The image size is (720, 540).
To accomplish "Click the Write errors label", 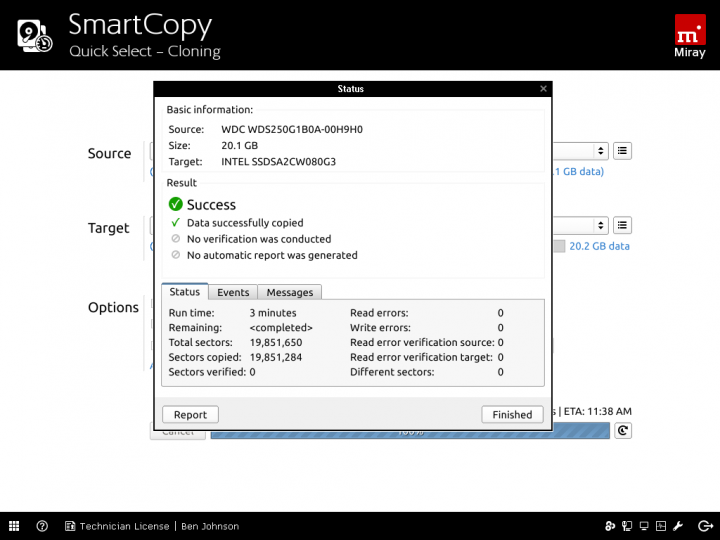I will click(x=381, y=327).
